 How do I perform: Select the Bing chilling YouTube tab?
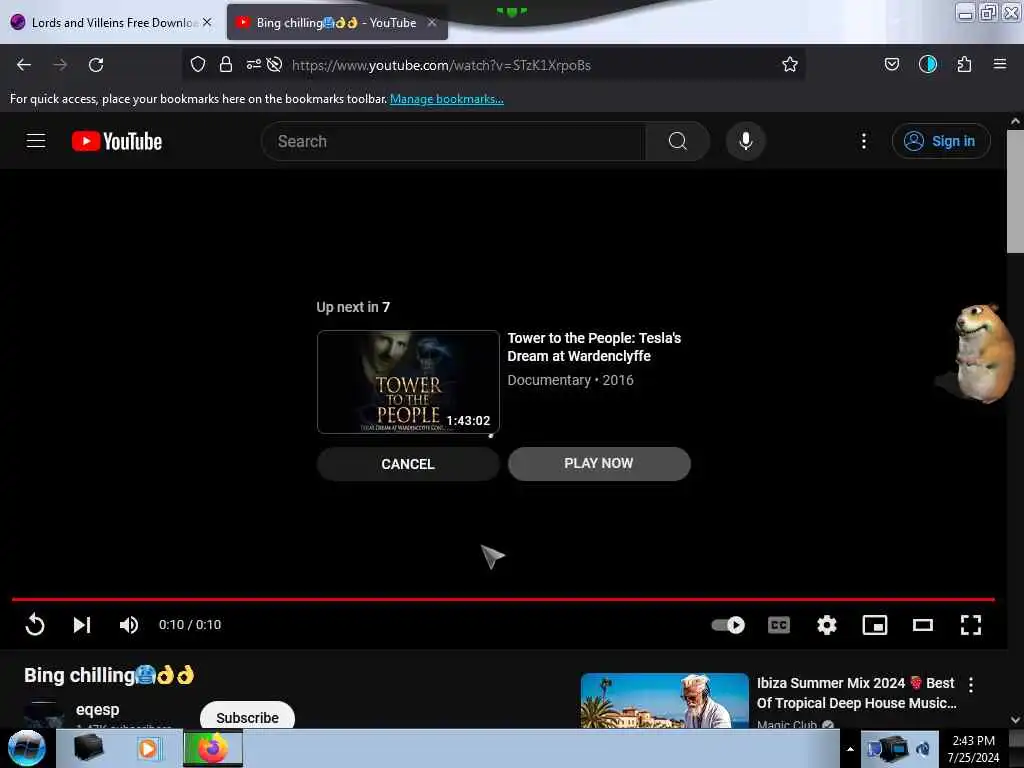tap(336, 23)
